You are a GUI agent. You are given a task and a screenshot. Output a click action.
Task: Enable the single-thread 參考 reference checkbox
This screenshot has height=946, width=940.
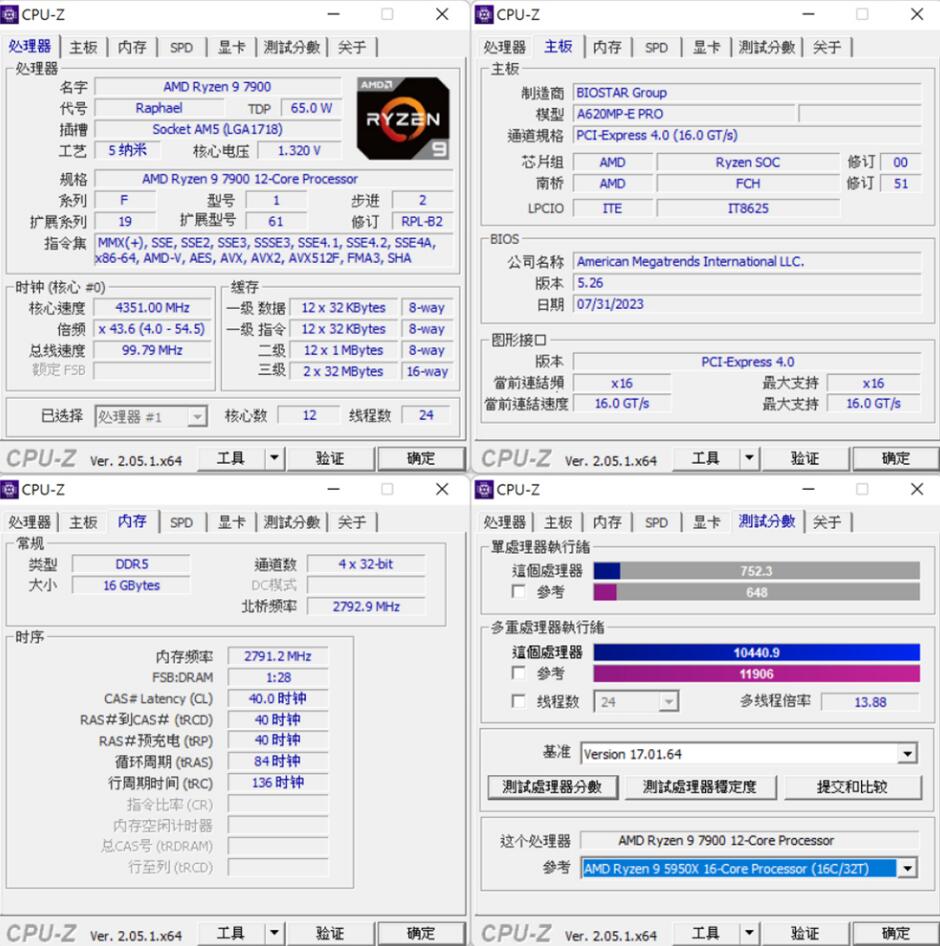click(518, 591)
